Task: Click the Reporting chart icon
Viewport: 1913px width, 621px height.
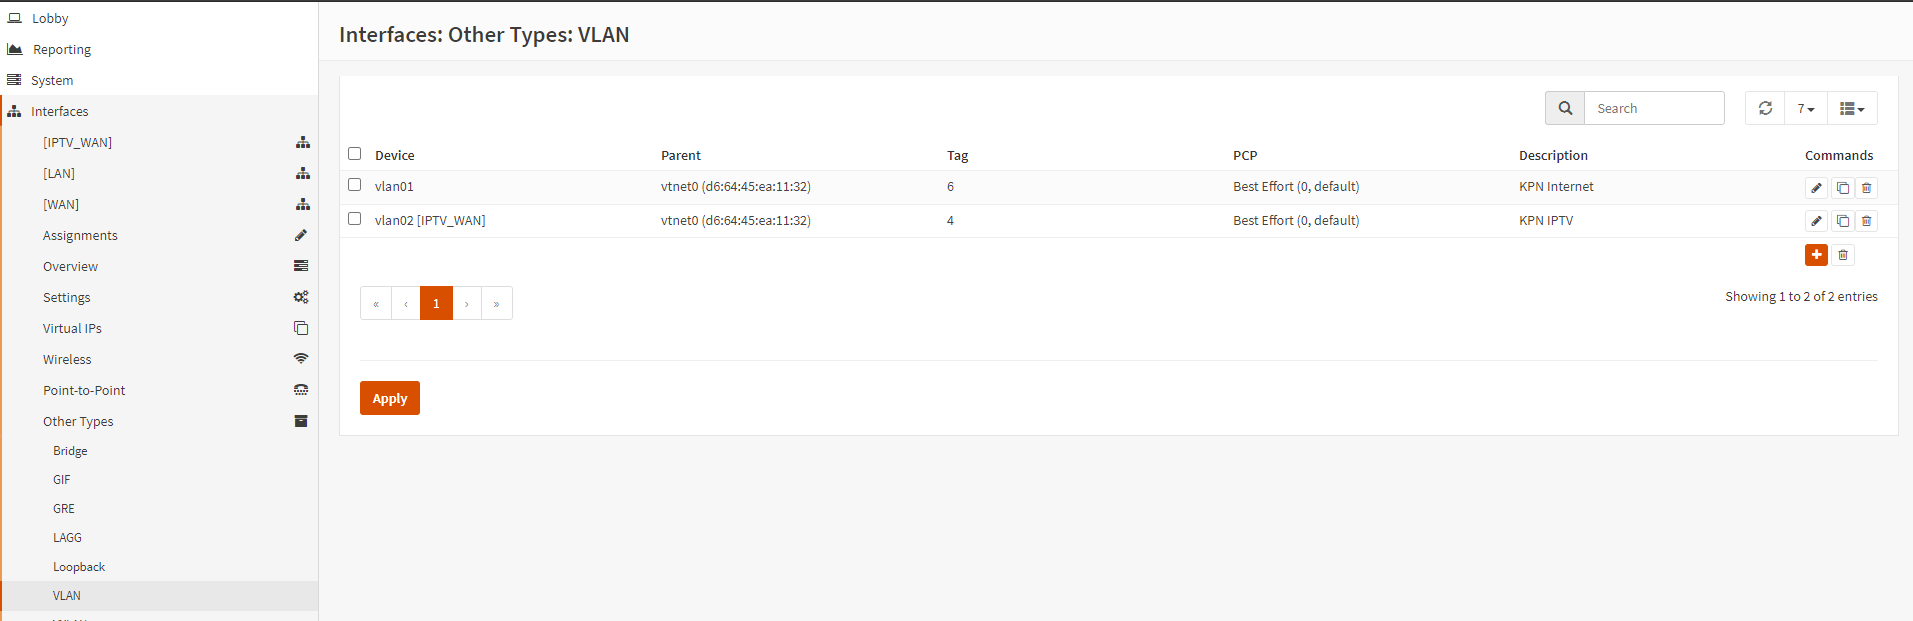Action: point(15,49)
